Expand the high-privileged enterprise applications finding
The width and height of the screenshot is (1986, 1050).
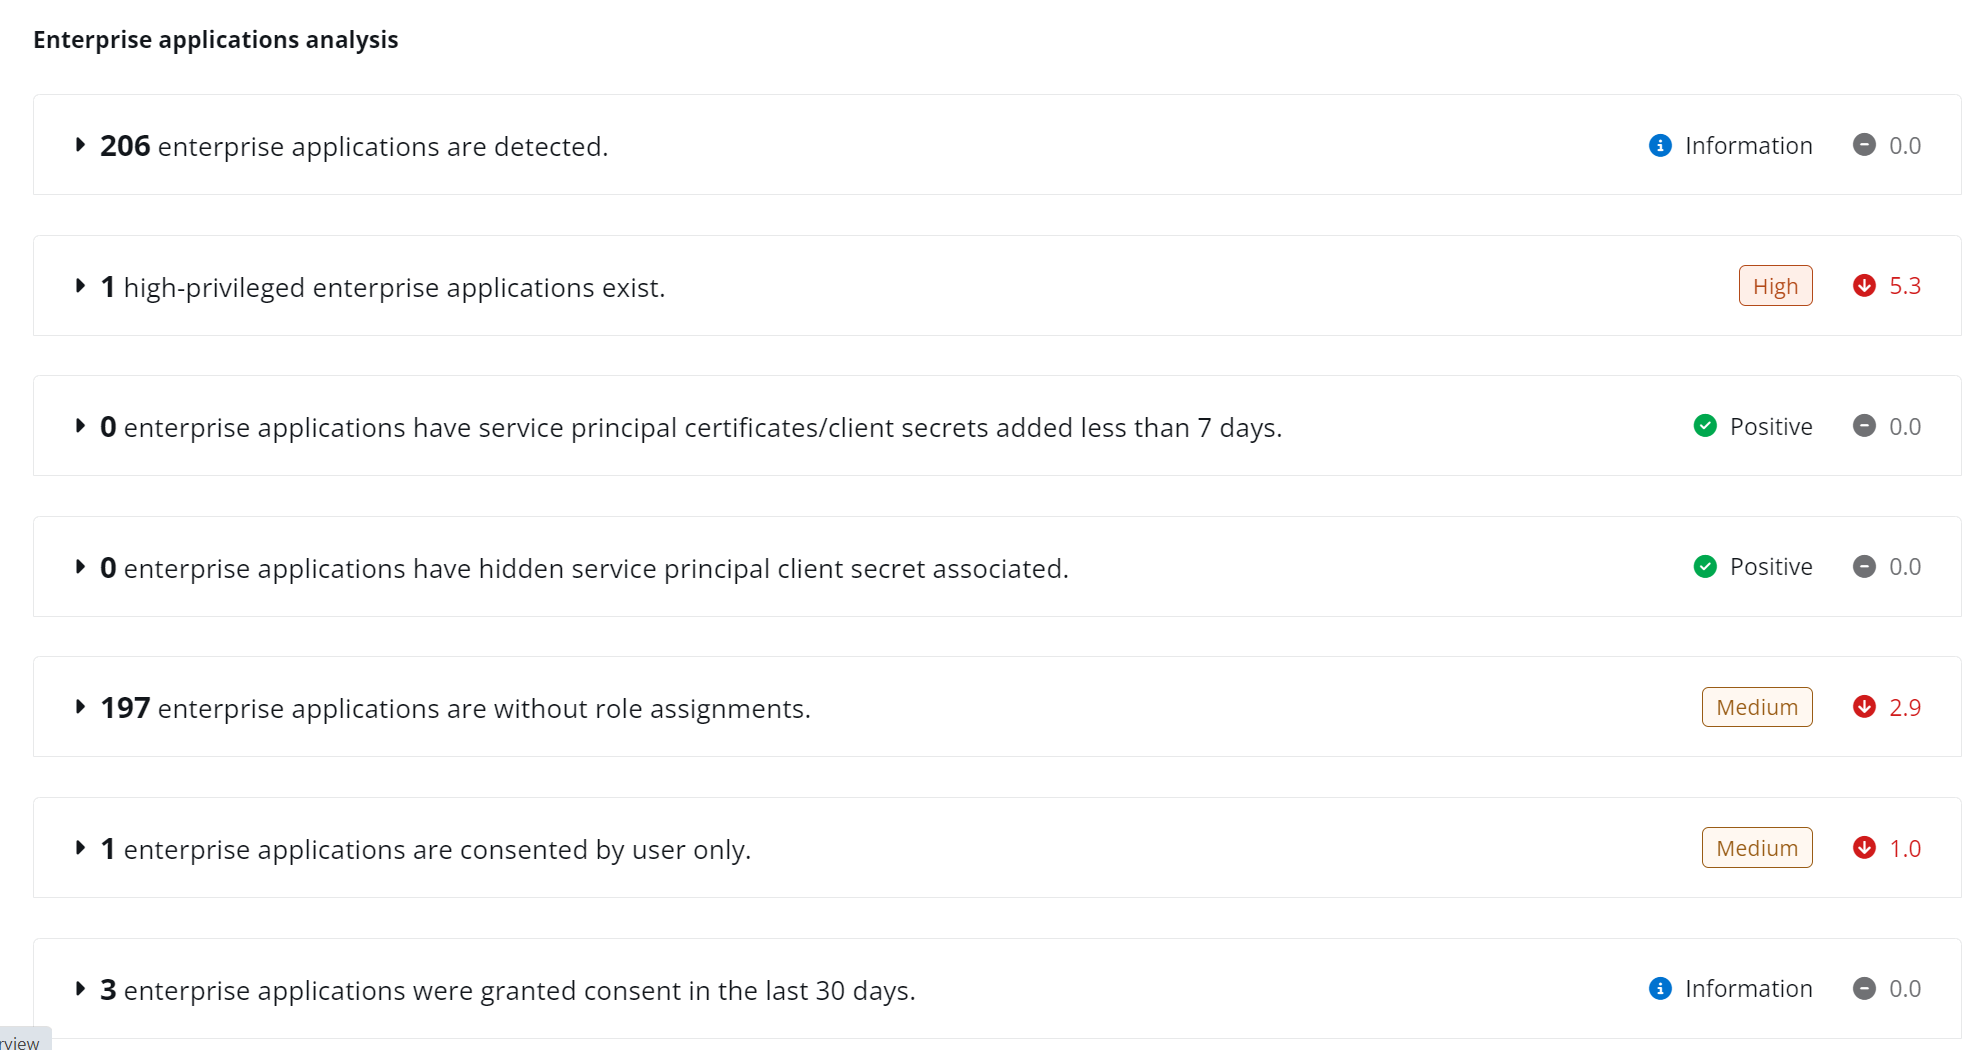coord(80,286)
